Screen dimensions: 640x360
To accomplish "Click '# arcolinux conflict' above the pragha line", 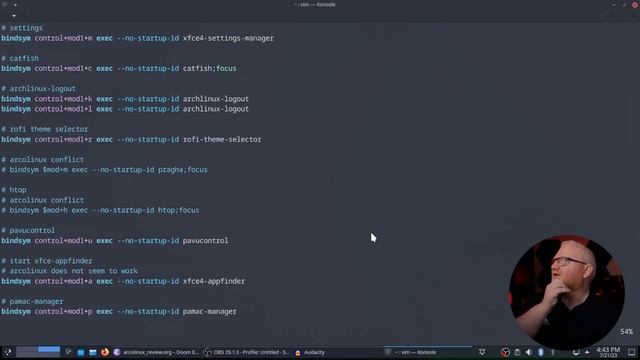I will click(x=42, y=160).
